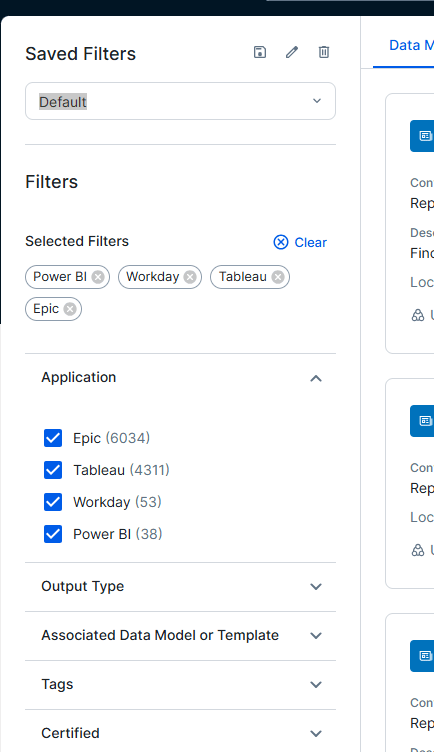Click the Epic (6034) label text
Viewport: 434px width, 752px height.
click(x=111, y=438)
